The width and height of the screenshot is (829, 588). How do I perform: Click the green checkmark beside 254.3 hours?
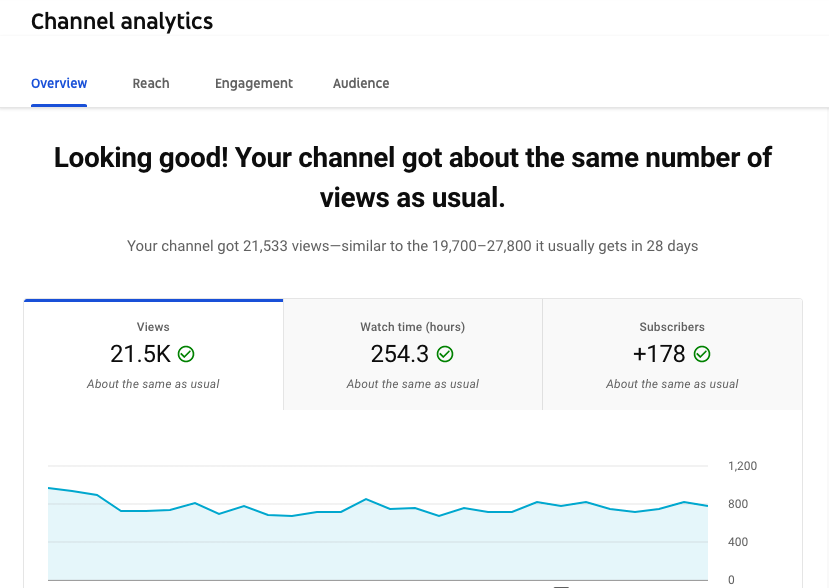pyautogui.click(x=446, y=354)
